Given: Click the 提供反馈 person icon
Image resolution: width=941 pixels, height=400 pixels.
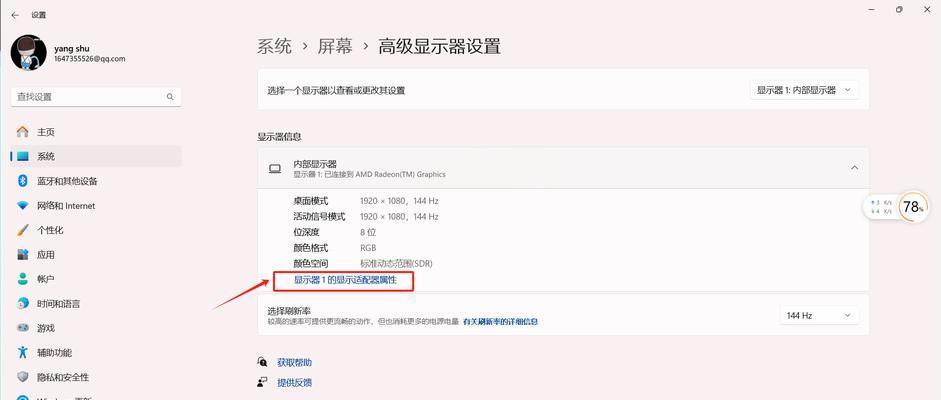Looking at the screenshot, I should pyautogui.click(x=263, y=382).
